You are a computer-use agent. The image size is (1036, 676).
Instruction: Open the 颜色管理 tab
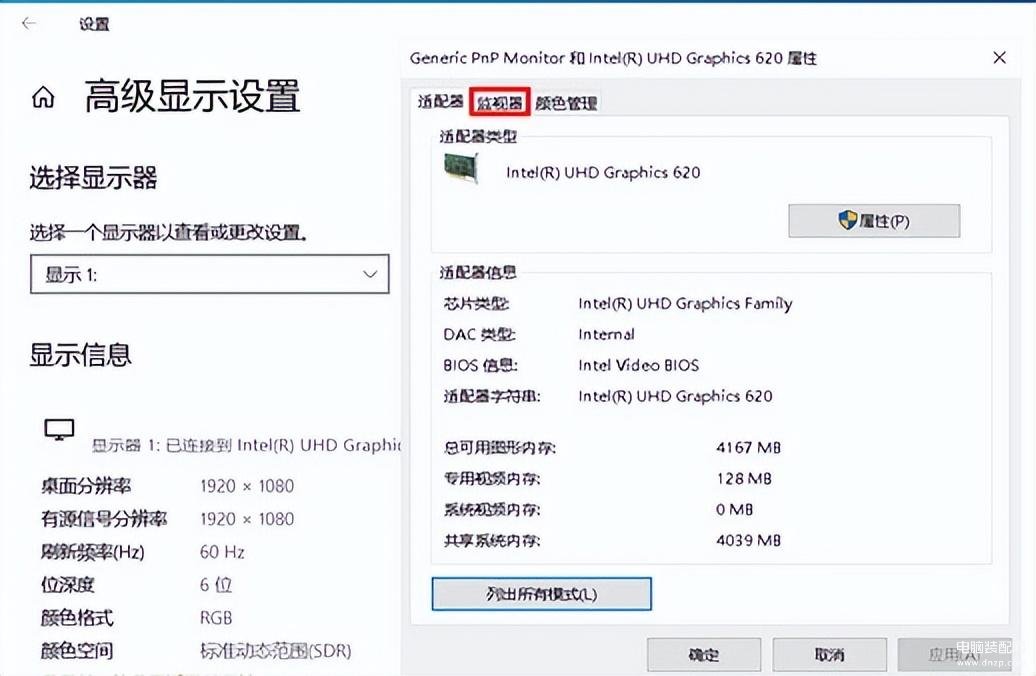566,103
